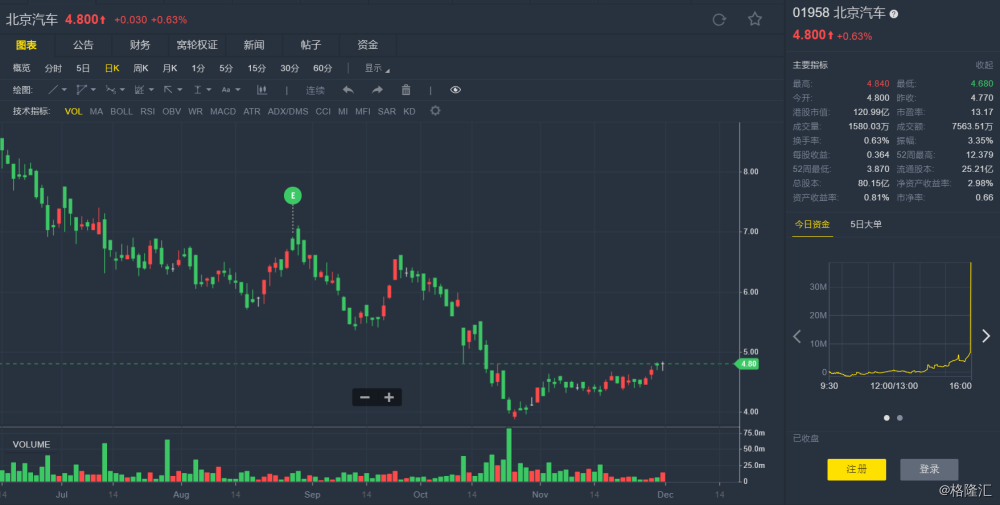Expand channel tool dropdown arrow
This screenshot has width=1000, height=505.
93,90
